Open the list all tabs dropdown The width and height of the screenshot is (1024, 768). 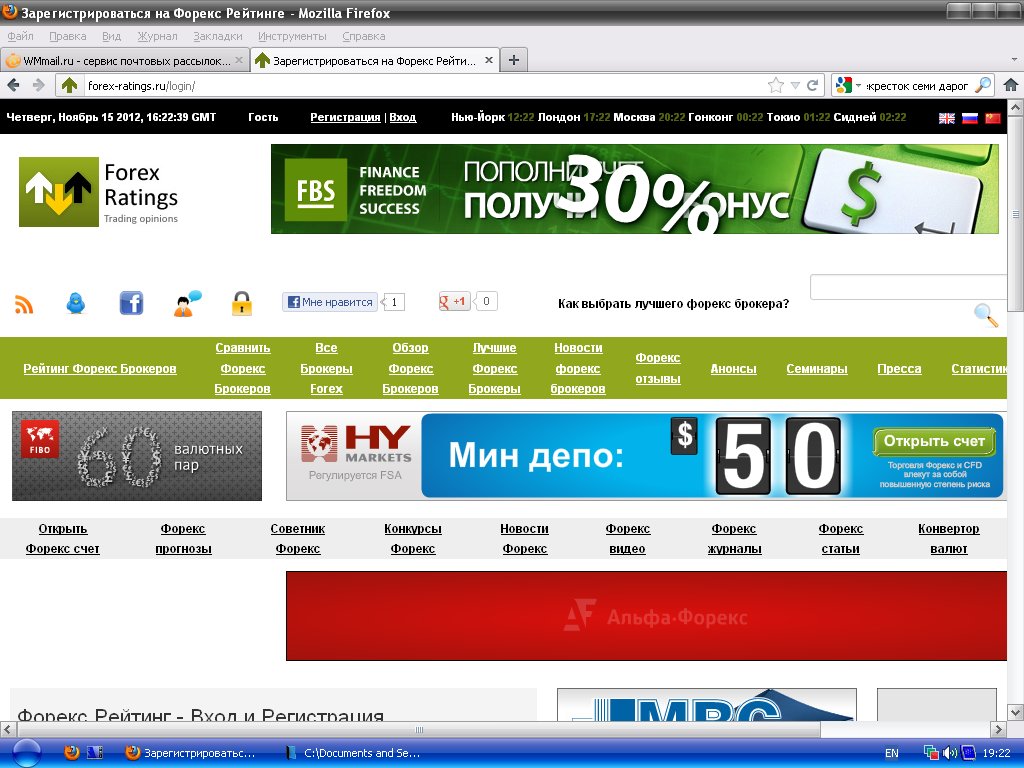1014,60
